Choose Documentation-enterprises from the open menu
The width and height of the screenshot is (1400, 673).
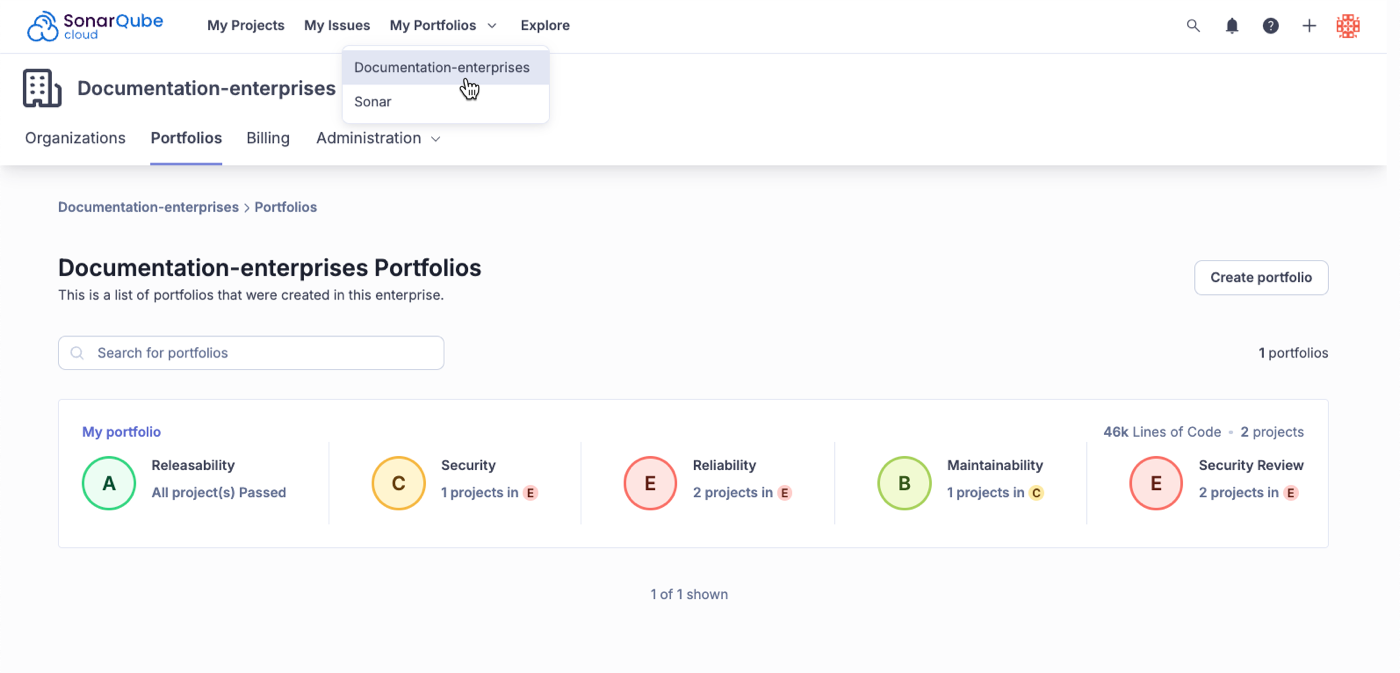point(442,67)
